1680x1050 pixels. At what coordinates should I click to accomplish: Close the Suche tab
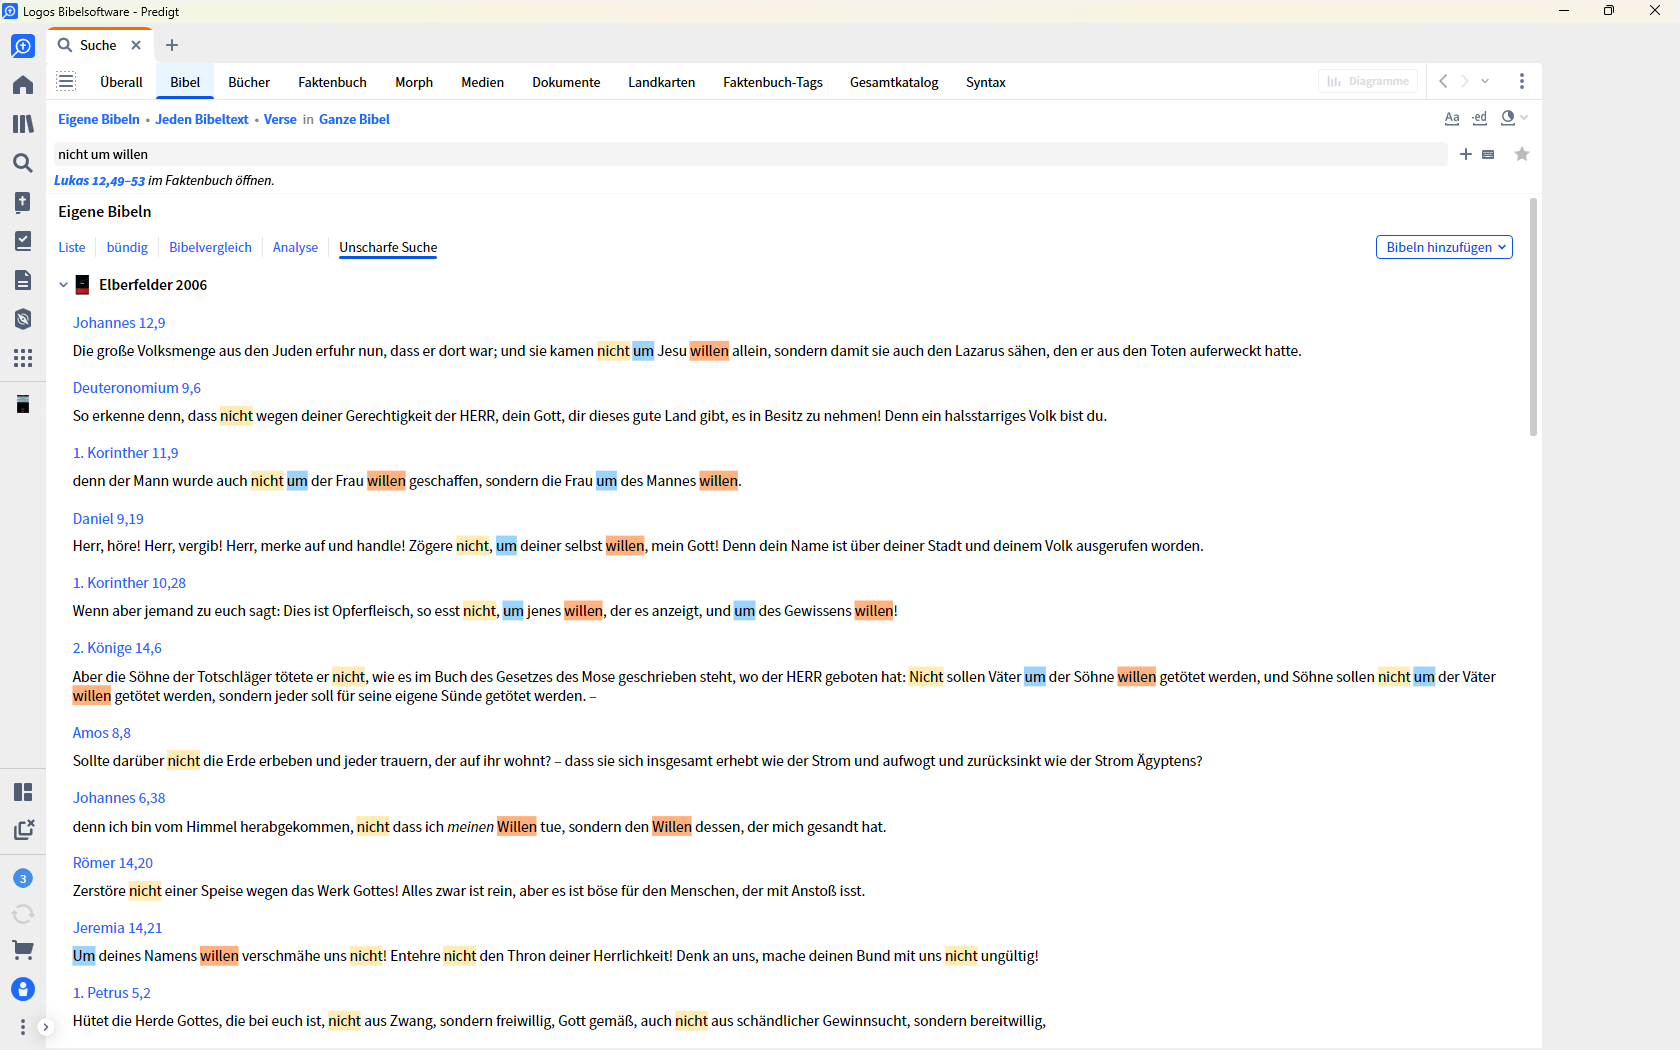[136, 45]
